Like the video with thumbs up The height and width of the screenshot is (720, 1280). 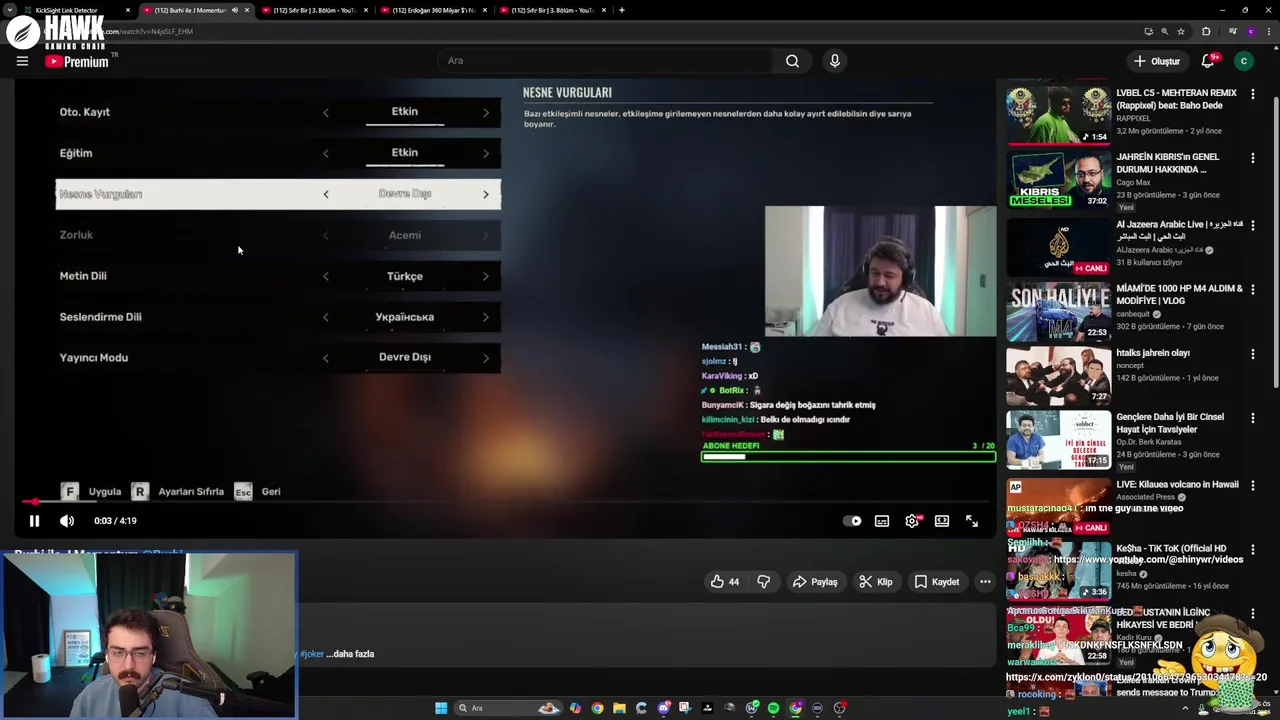click(725, 582)
